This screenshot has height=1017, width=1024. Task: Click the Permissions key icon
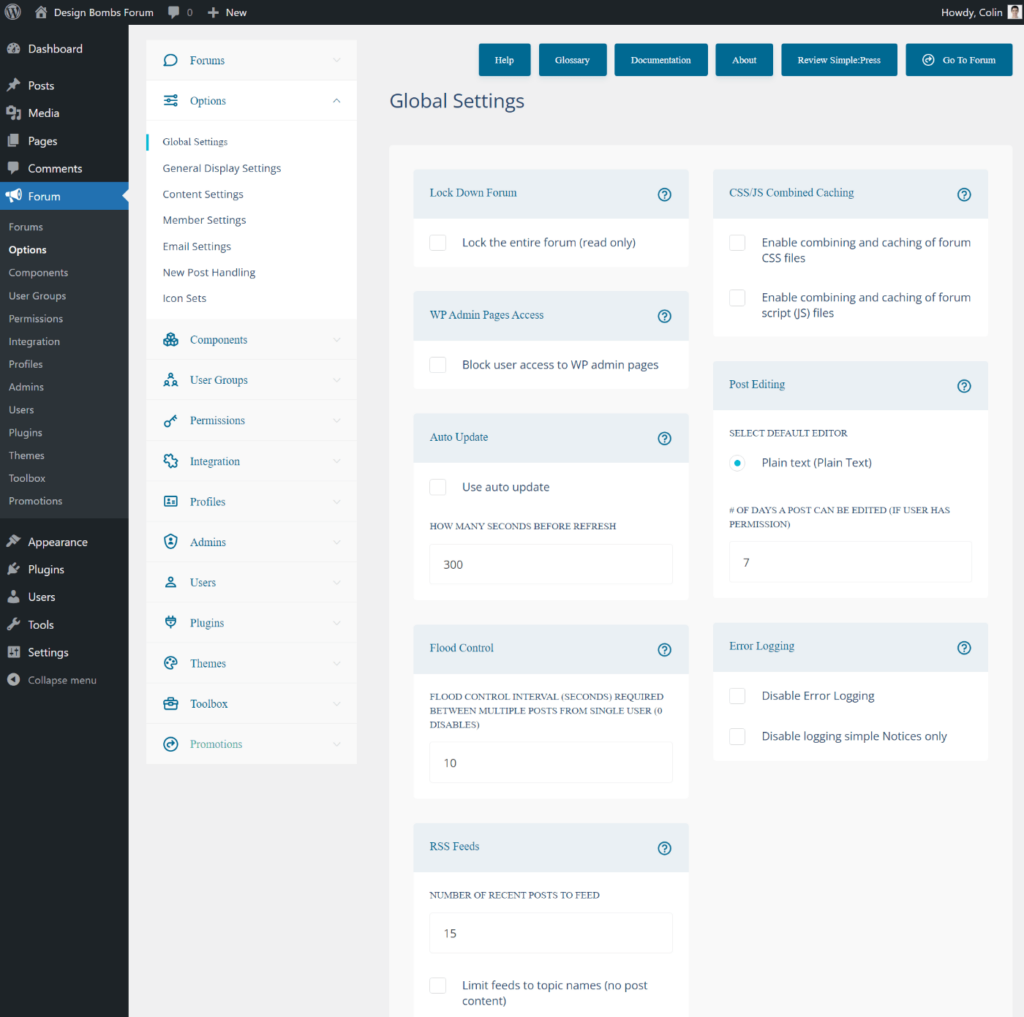(170, 421)
